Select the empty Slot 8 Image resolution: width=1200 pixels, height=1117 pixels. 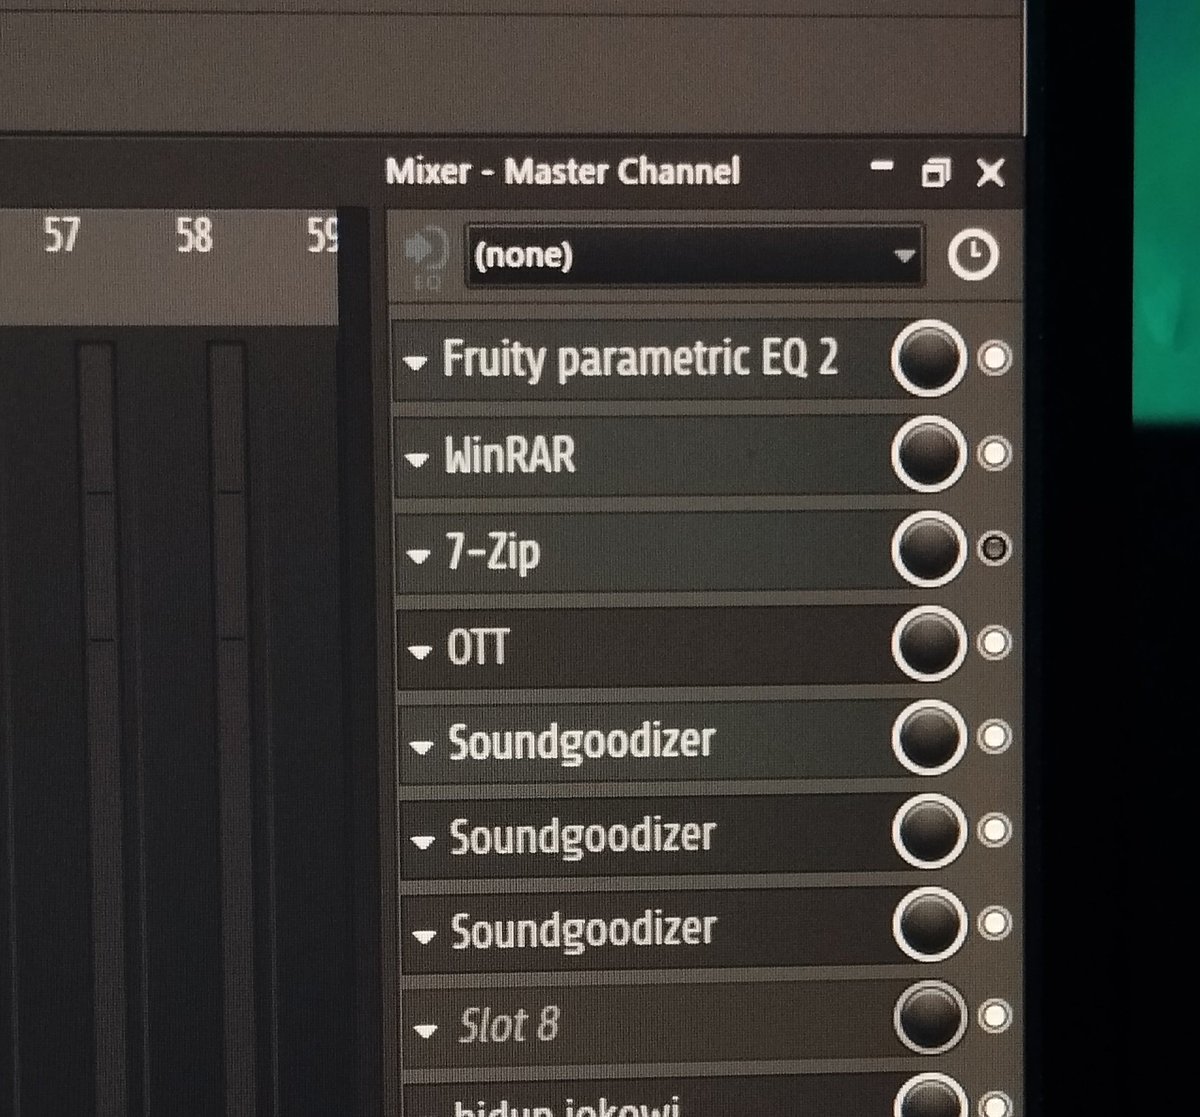pos(508,1025)
